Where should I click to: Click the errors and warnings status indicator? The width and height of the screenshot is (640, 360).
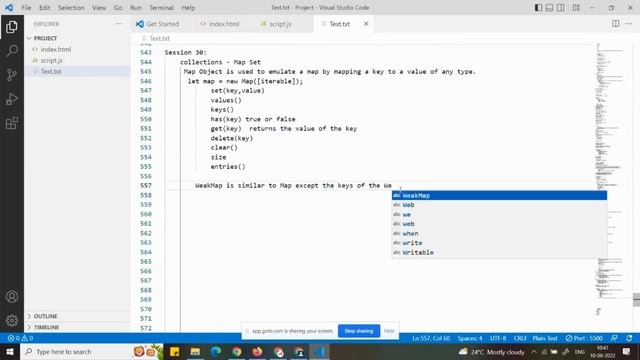pyautogui.click(x=20, y=338)
